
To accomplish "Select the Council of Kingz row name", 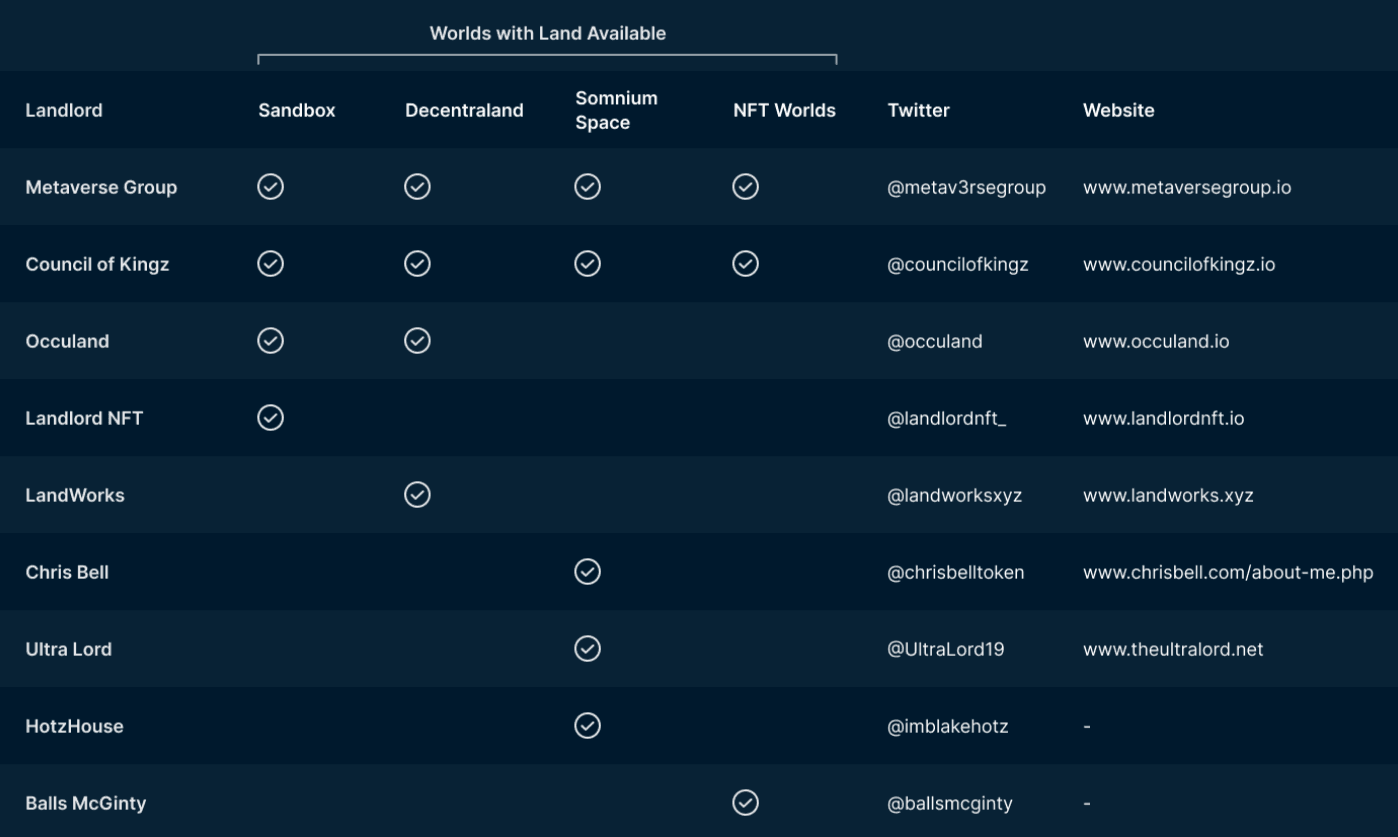I will 97,263.
